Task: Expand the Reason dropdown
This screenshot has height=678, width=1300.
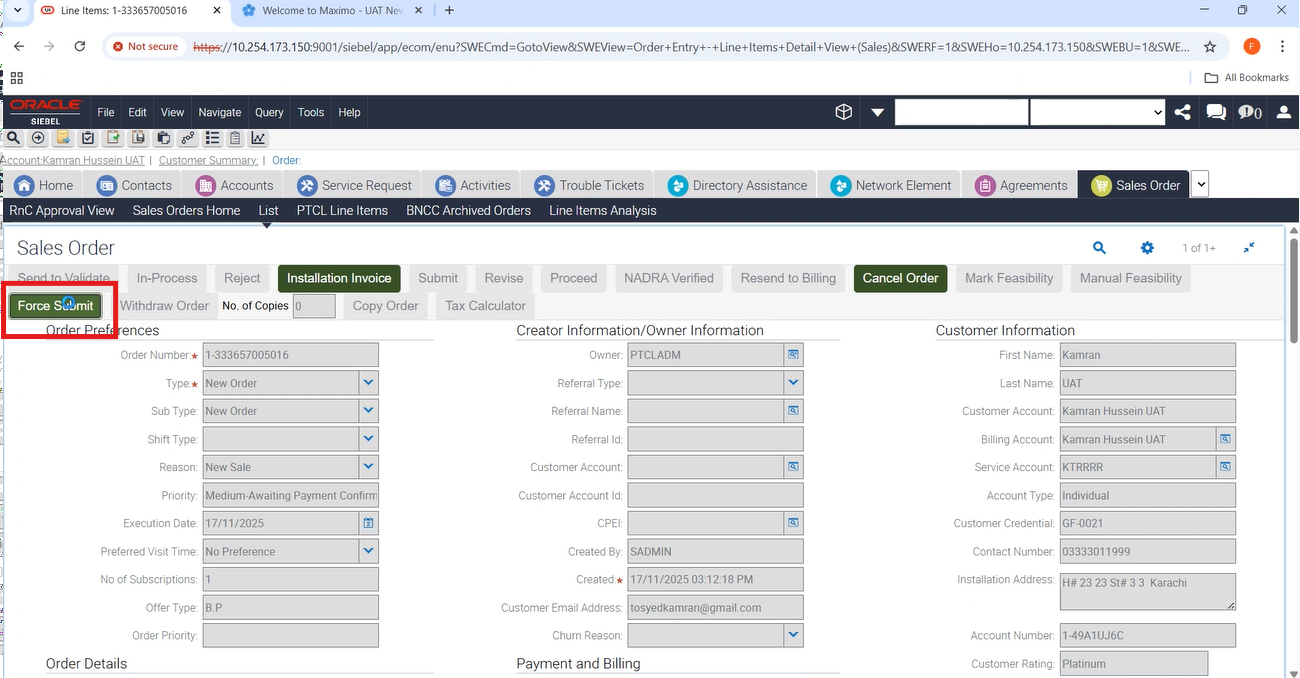Action: tap(368, 467)
